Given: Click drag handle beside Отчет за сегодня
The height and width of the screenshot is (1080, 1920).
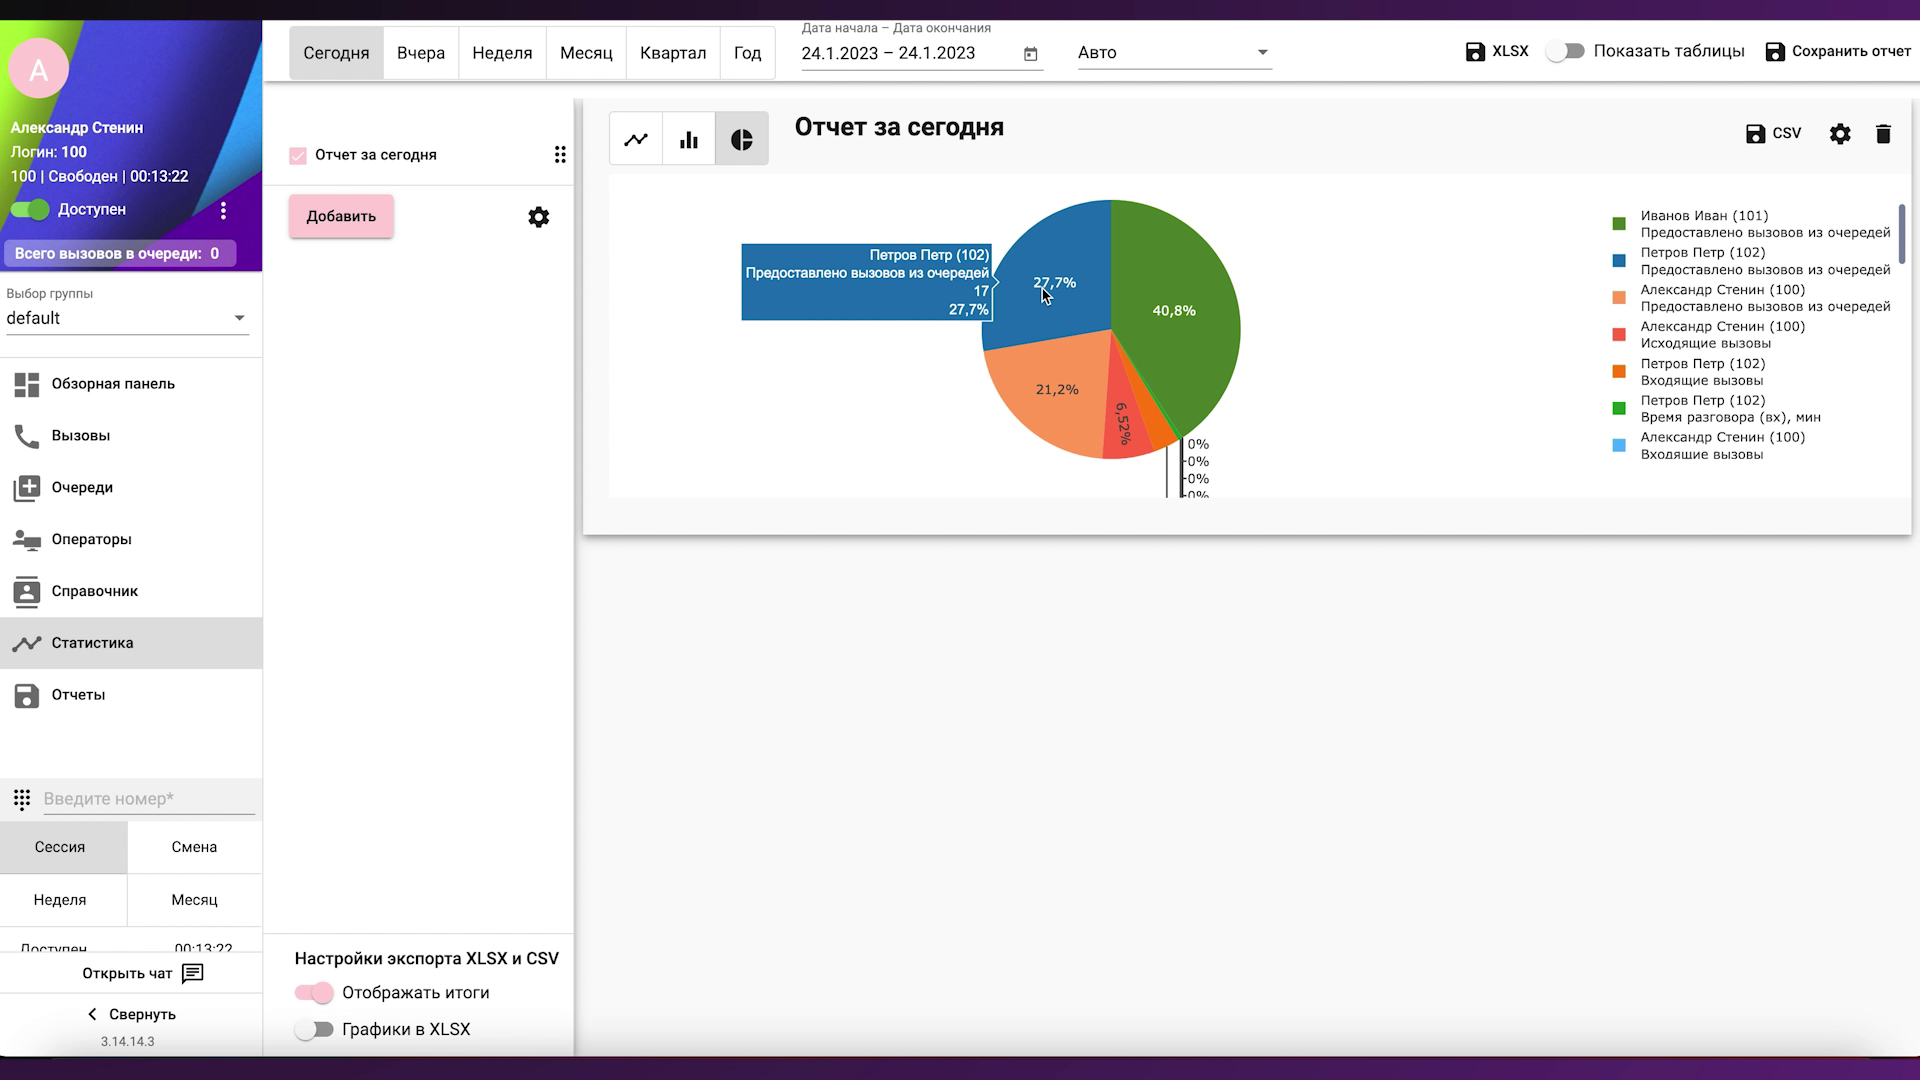Looking at the screenshot, I should click(560, 155).
